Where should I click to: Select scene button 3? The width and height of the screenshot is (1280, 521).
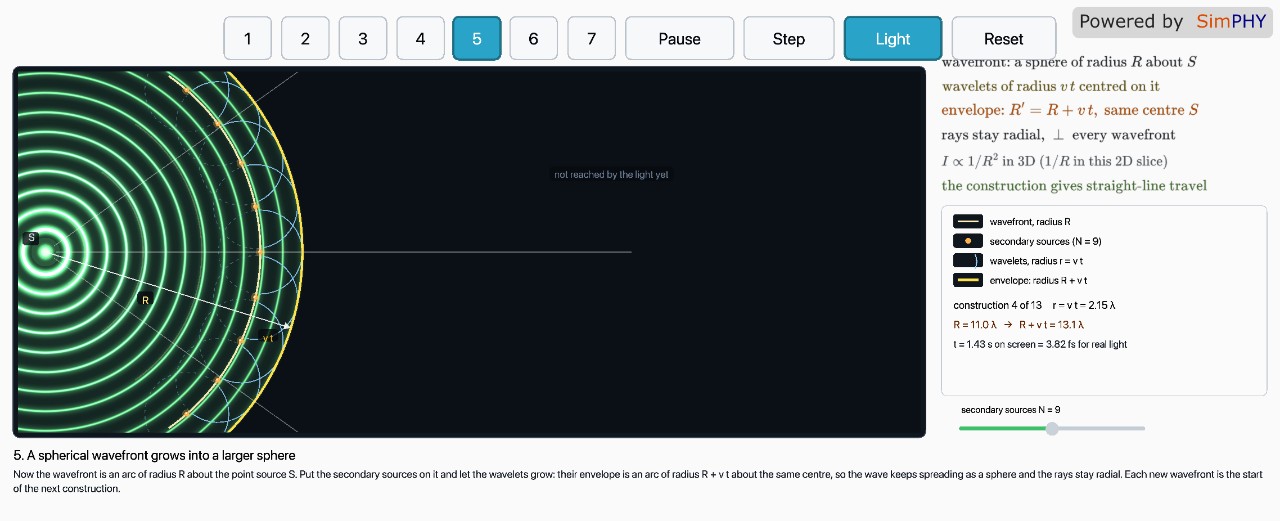tap(363, 39)
